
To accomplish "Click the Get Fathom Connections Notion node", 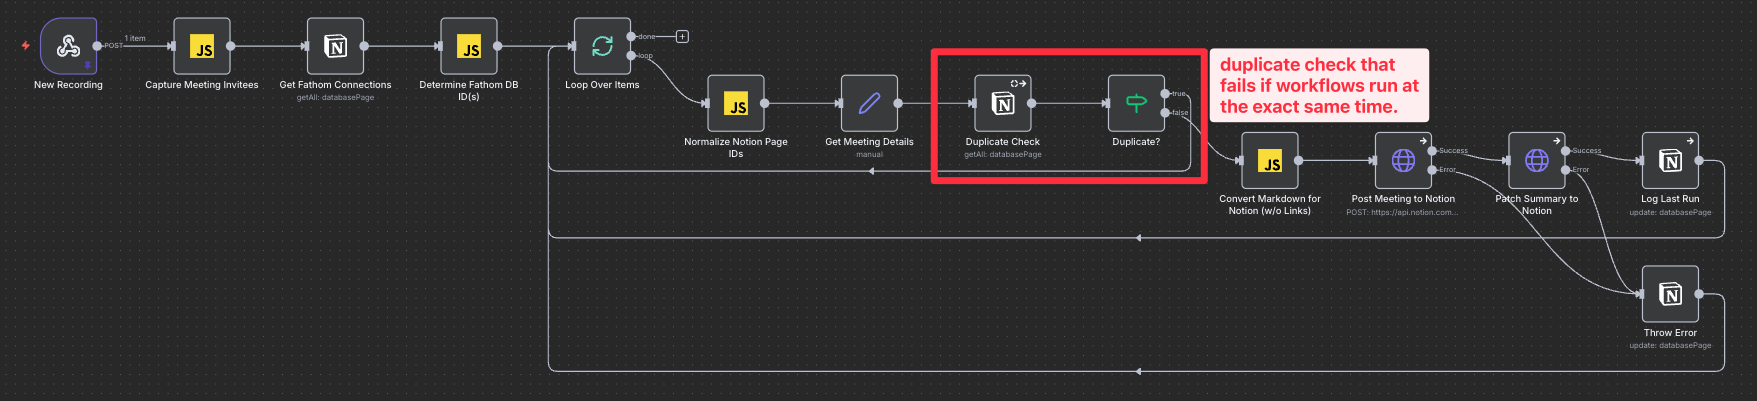I will click(336, 46).
